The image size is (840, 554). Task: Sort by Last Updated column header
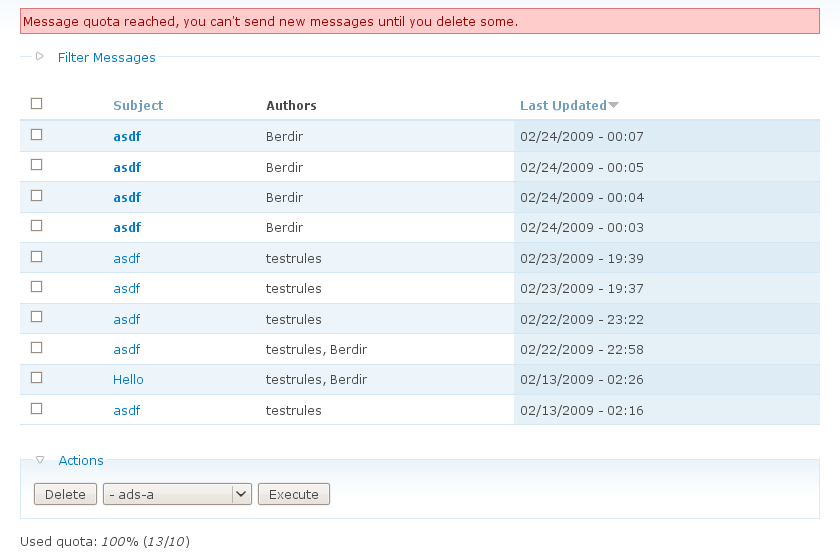[563, 105]
